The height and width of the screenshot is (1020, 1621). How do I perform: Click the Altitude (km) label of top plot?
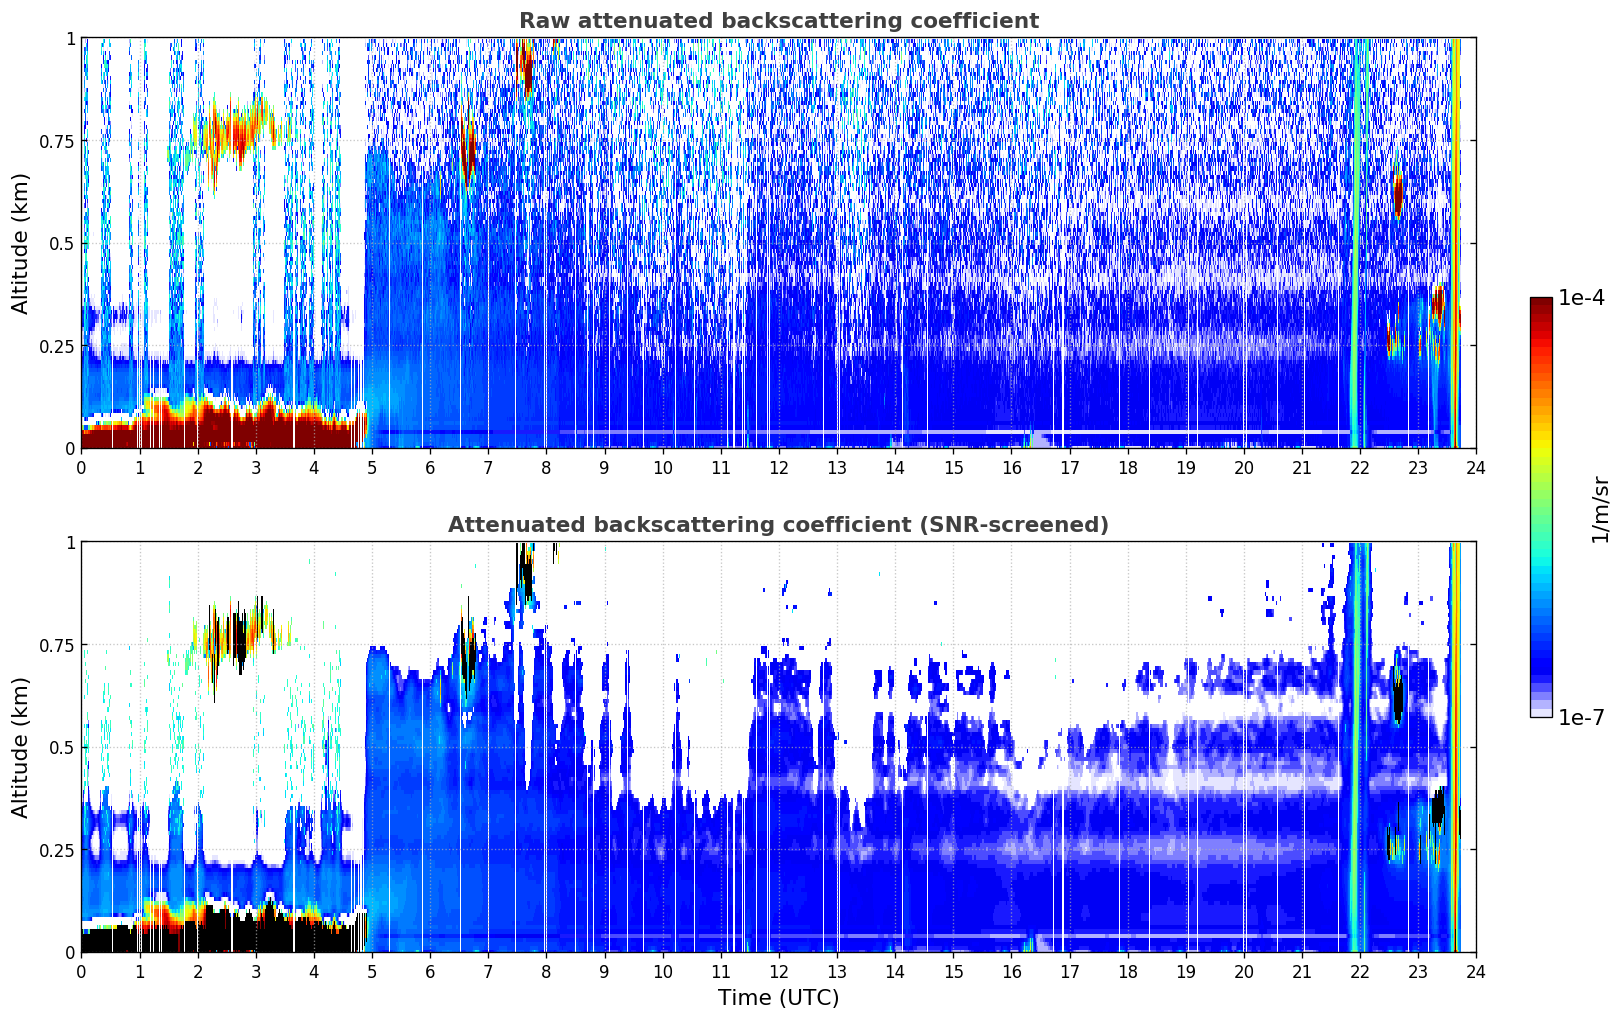point(21,243)
